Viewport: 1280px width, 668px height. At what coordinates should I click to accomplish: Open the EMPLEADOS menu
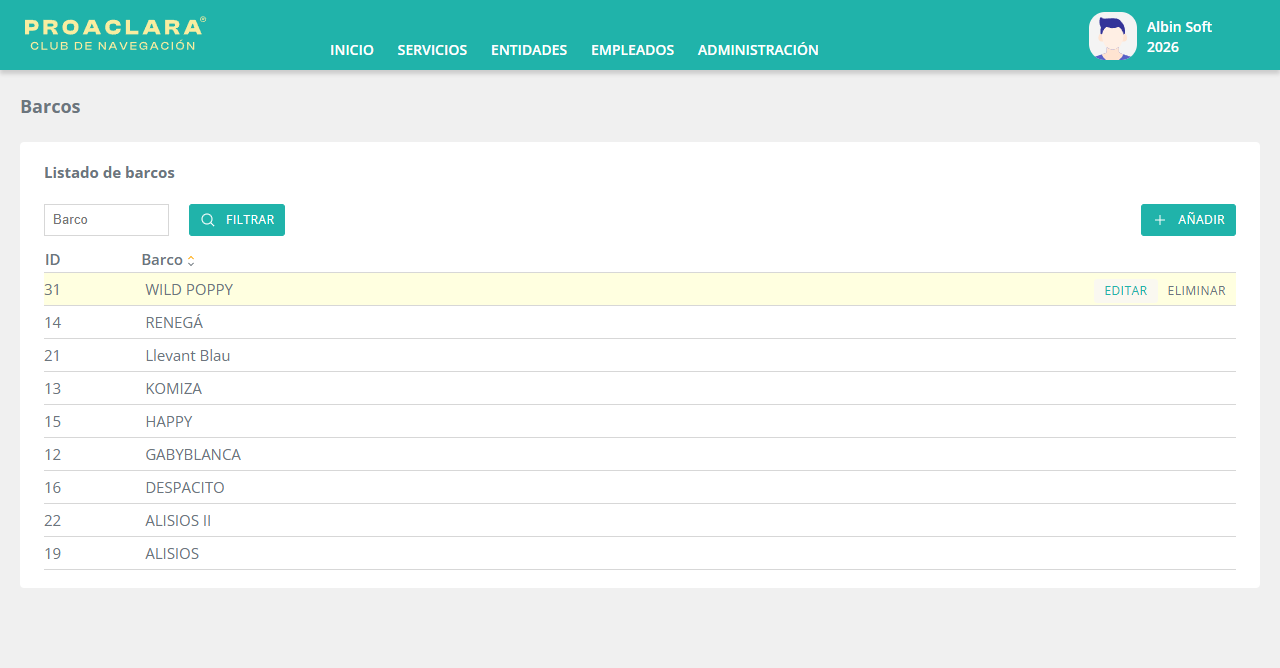pos(632,50)
